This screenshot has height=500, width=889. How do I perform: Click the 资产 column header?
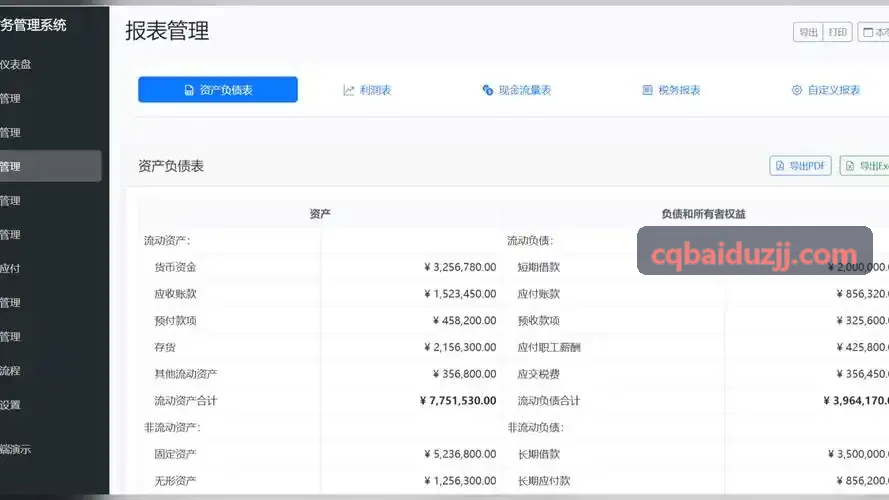pos(320,214)
